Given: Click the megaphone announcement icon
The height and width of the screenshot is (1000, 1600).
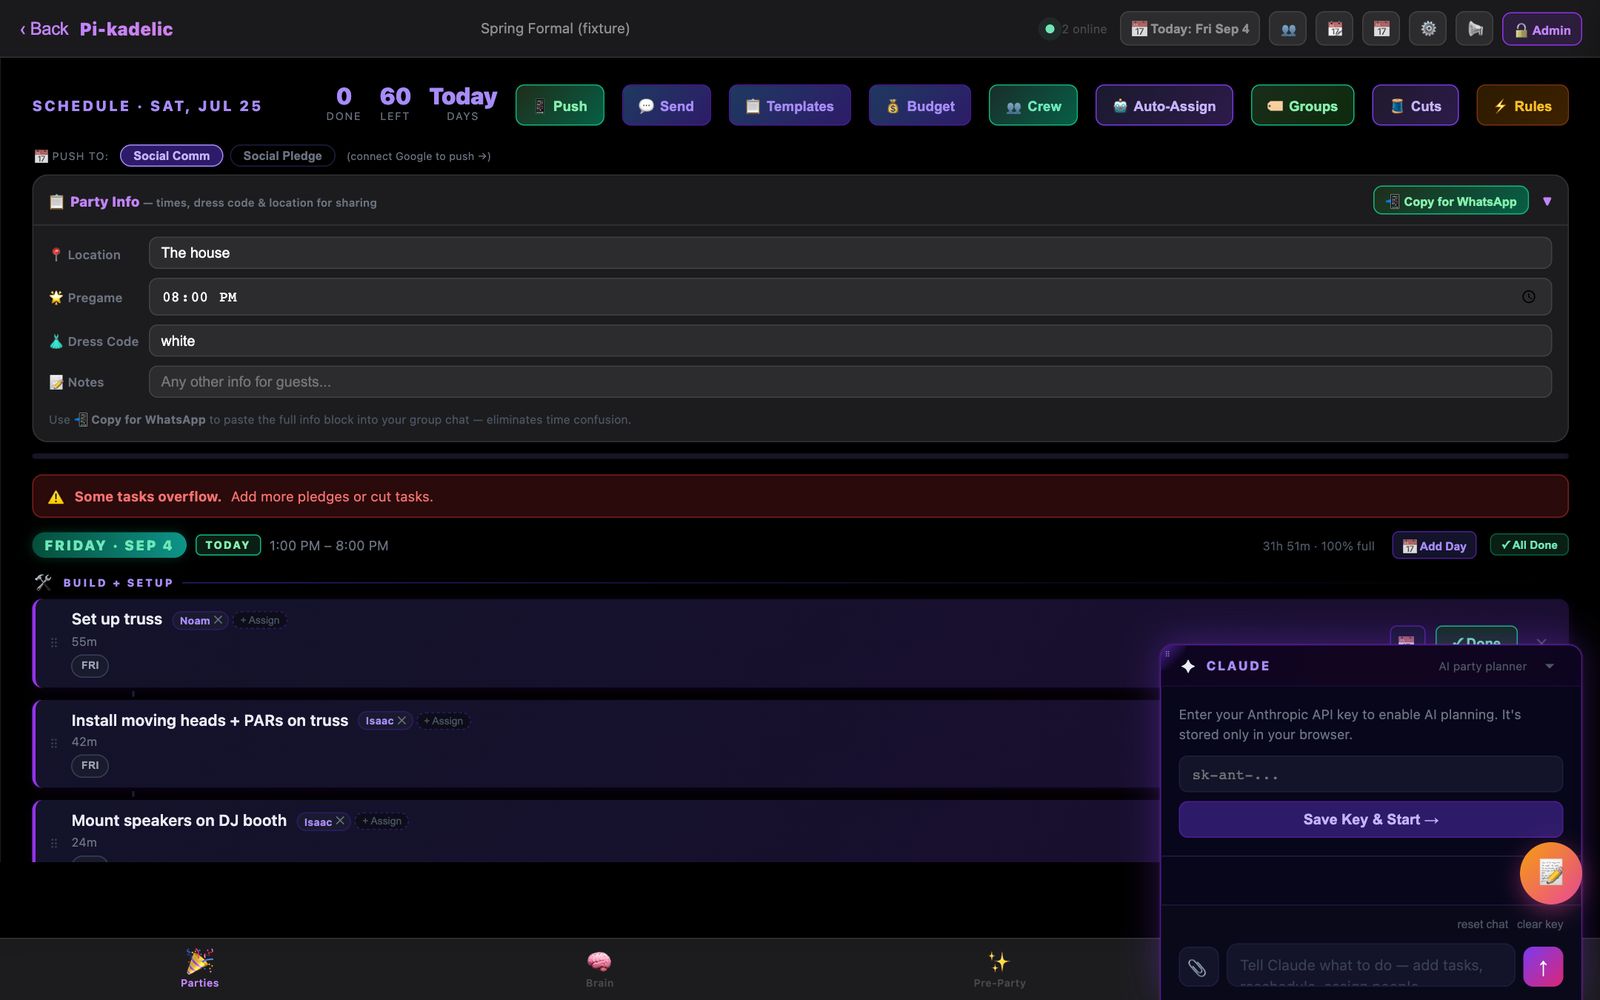Looking at the screenshot, I should click(1474, 29).
